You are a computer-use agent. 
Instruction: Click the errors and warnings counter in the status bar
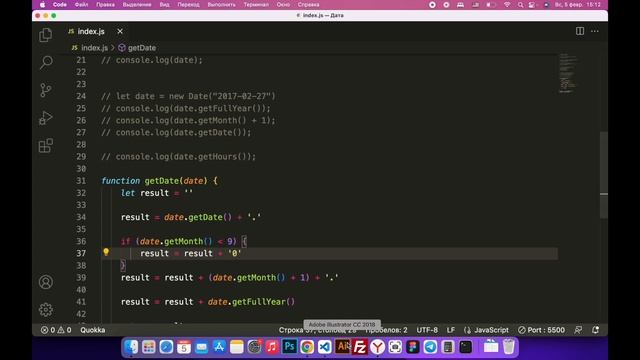(x=56, y=330)
